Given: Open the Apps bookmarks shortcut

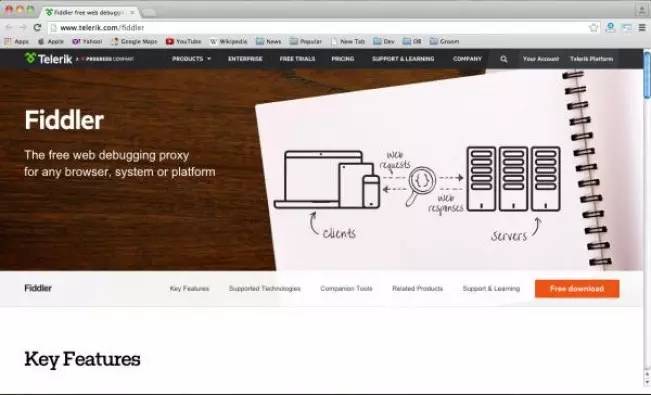Looking at the screenshot, I should (x=17, y=42).
